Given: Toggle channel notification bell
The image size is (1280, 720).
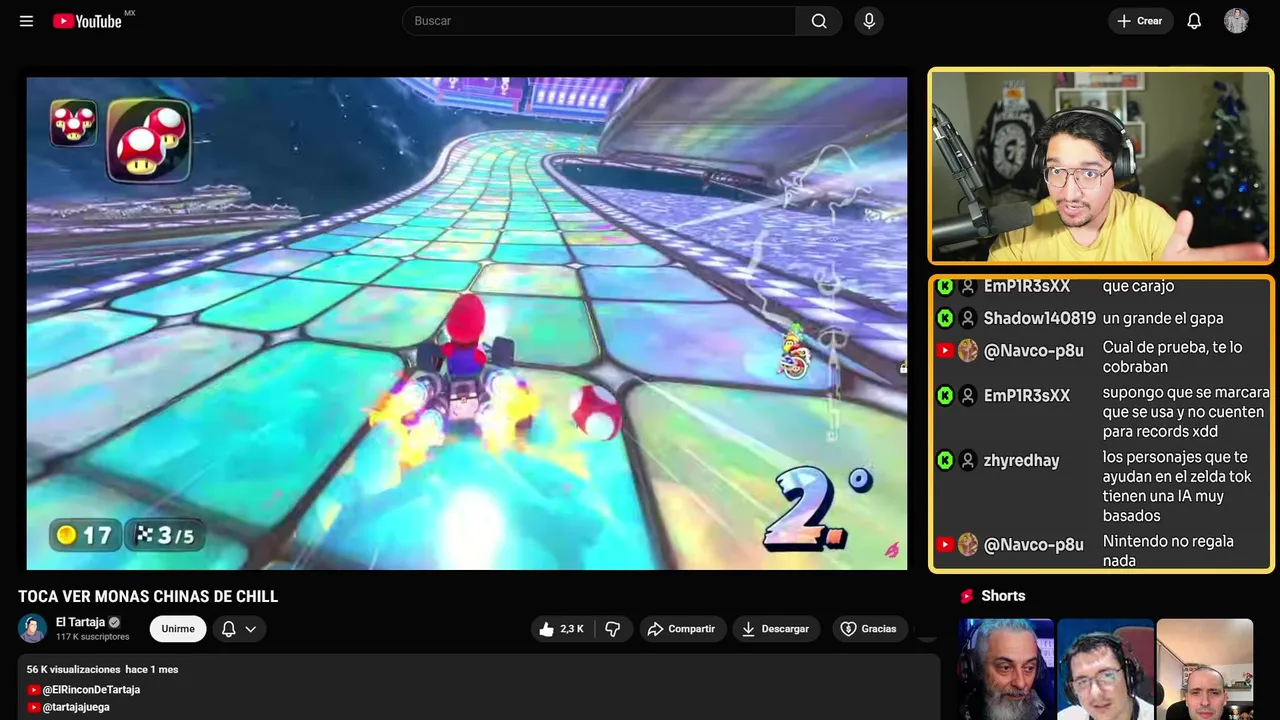Looking at the screenshot, I should pos(229,628).
